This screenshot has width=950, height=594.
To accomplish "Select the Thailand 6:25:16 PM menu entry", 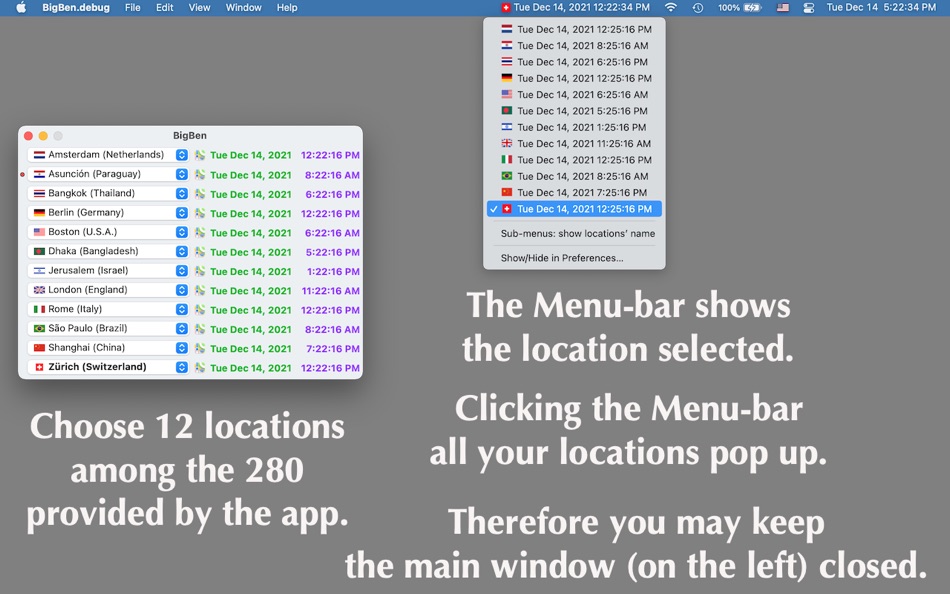I will pos(574,62).
